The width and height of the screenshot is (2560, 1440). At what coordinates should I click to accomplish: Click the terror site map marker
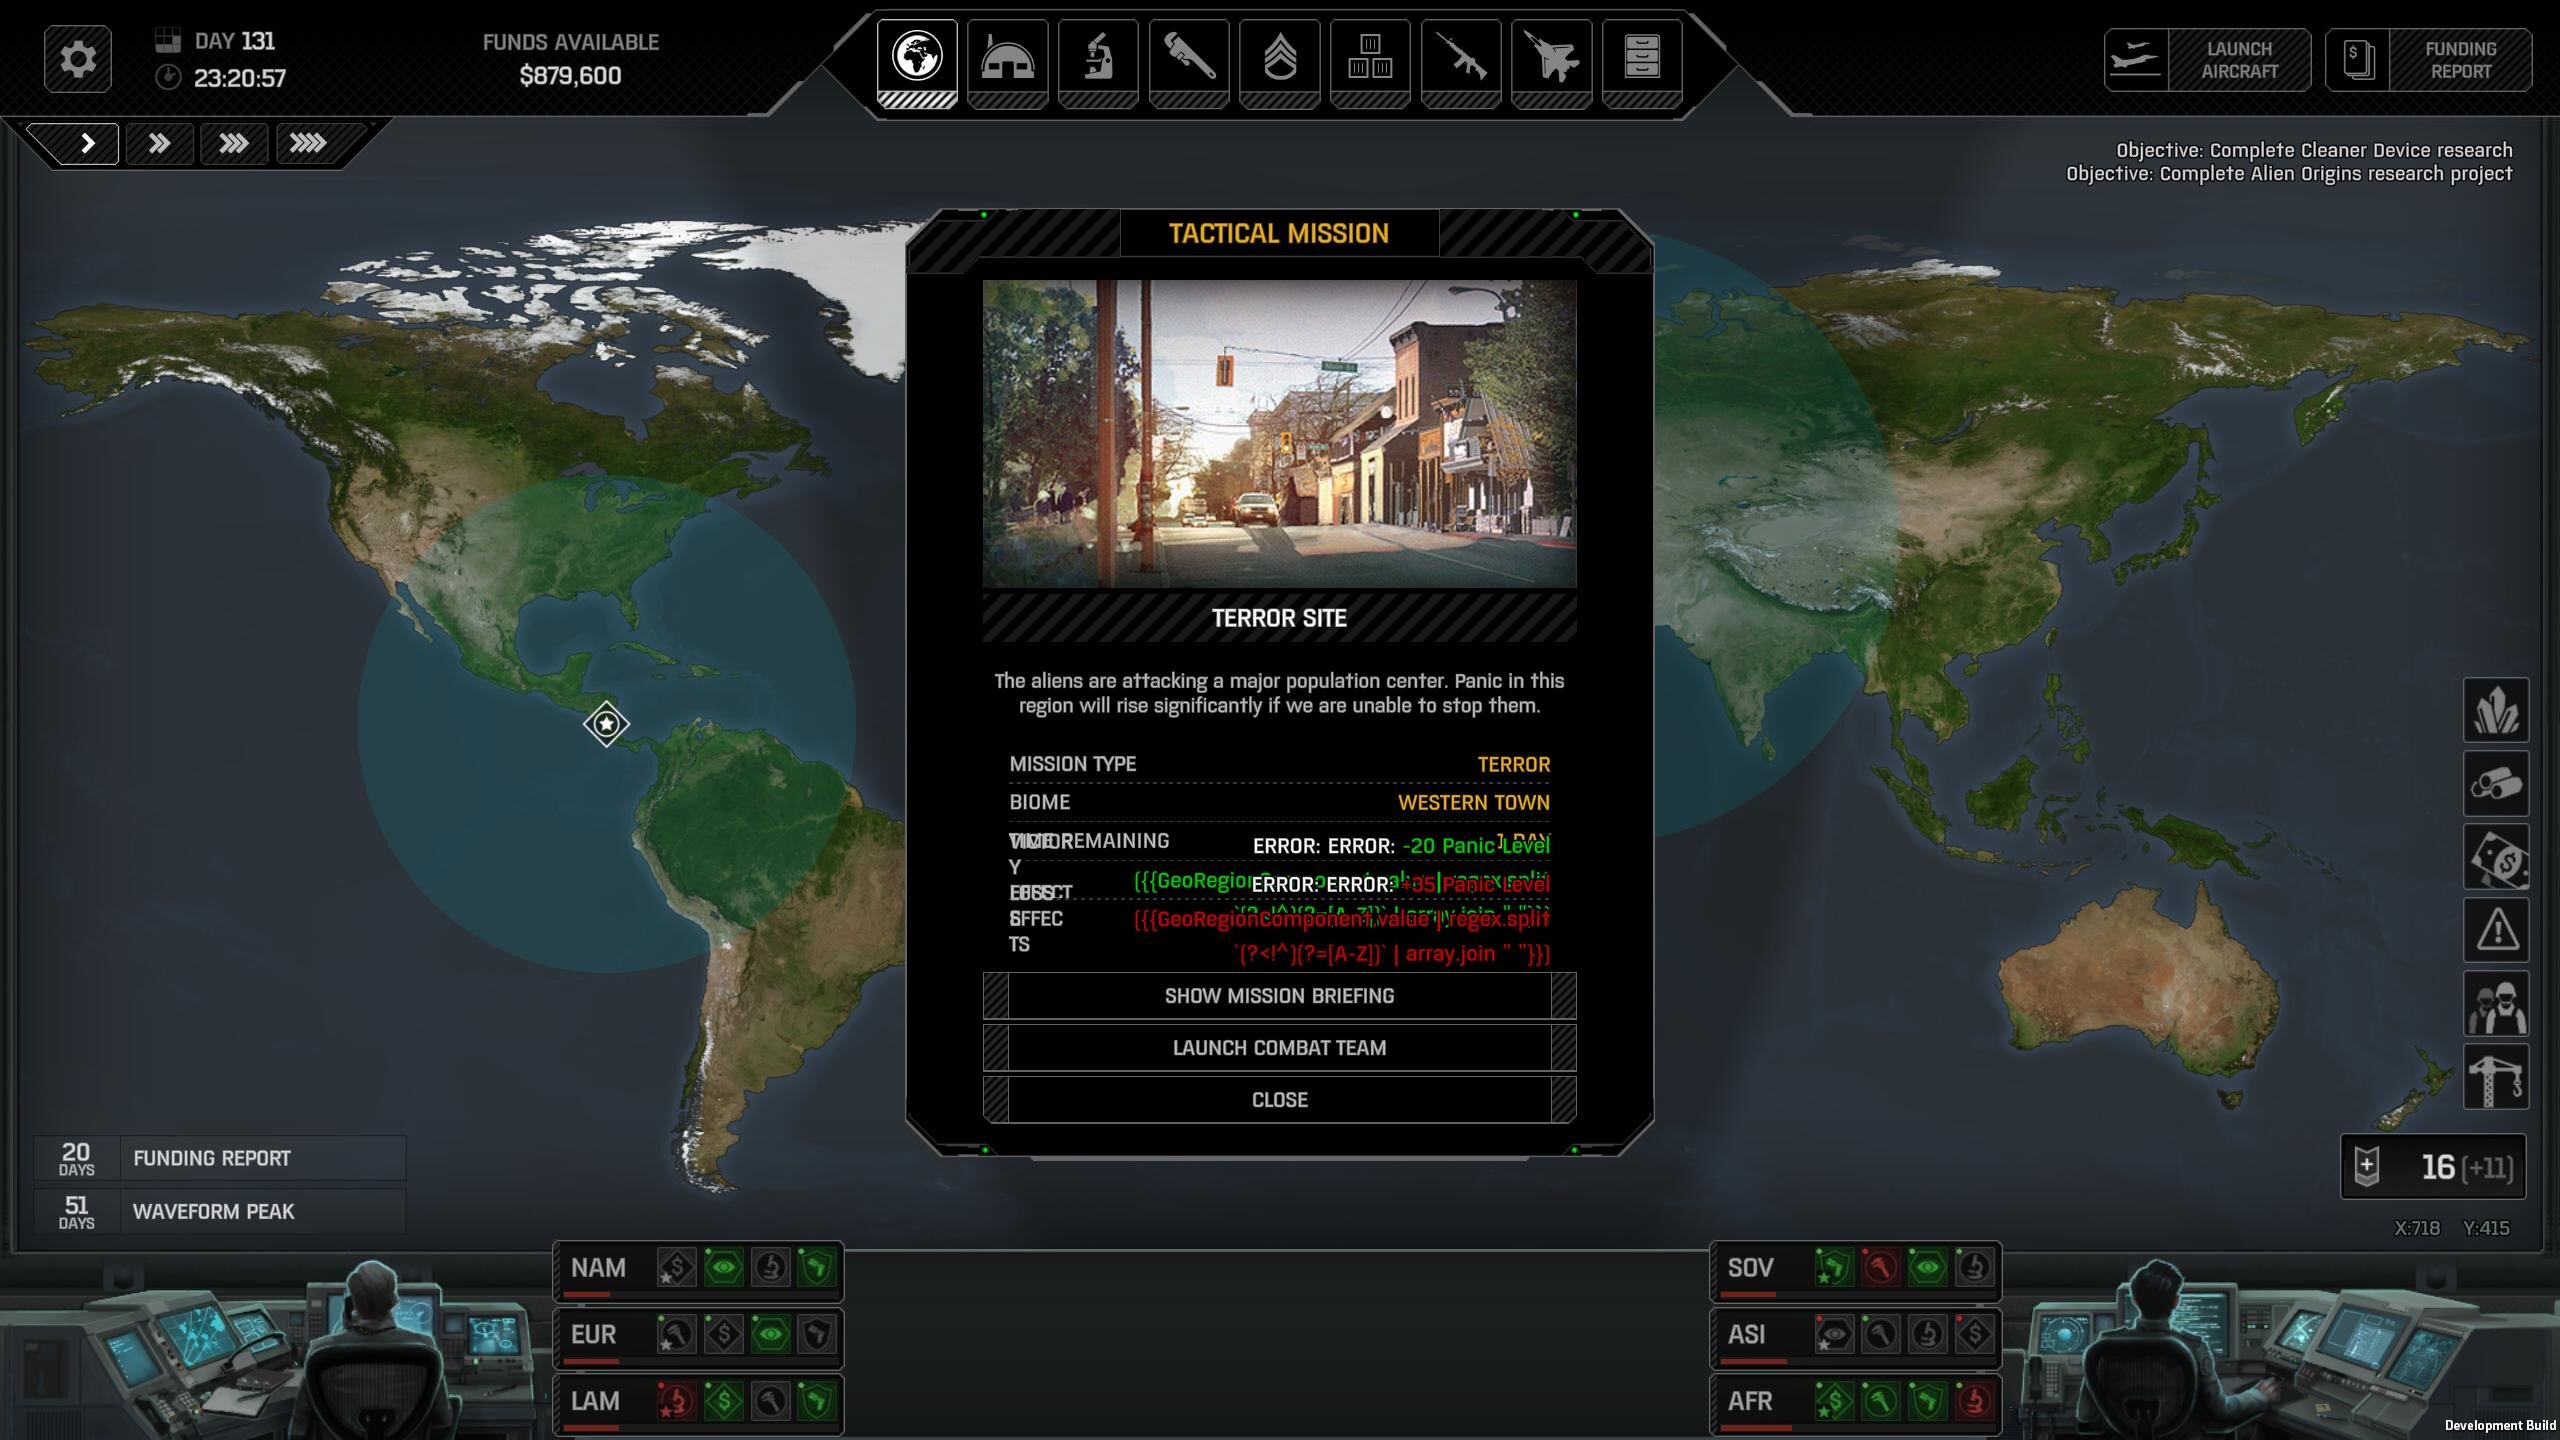point(606,724)
